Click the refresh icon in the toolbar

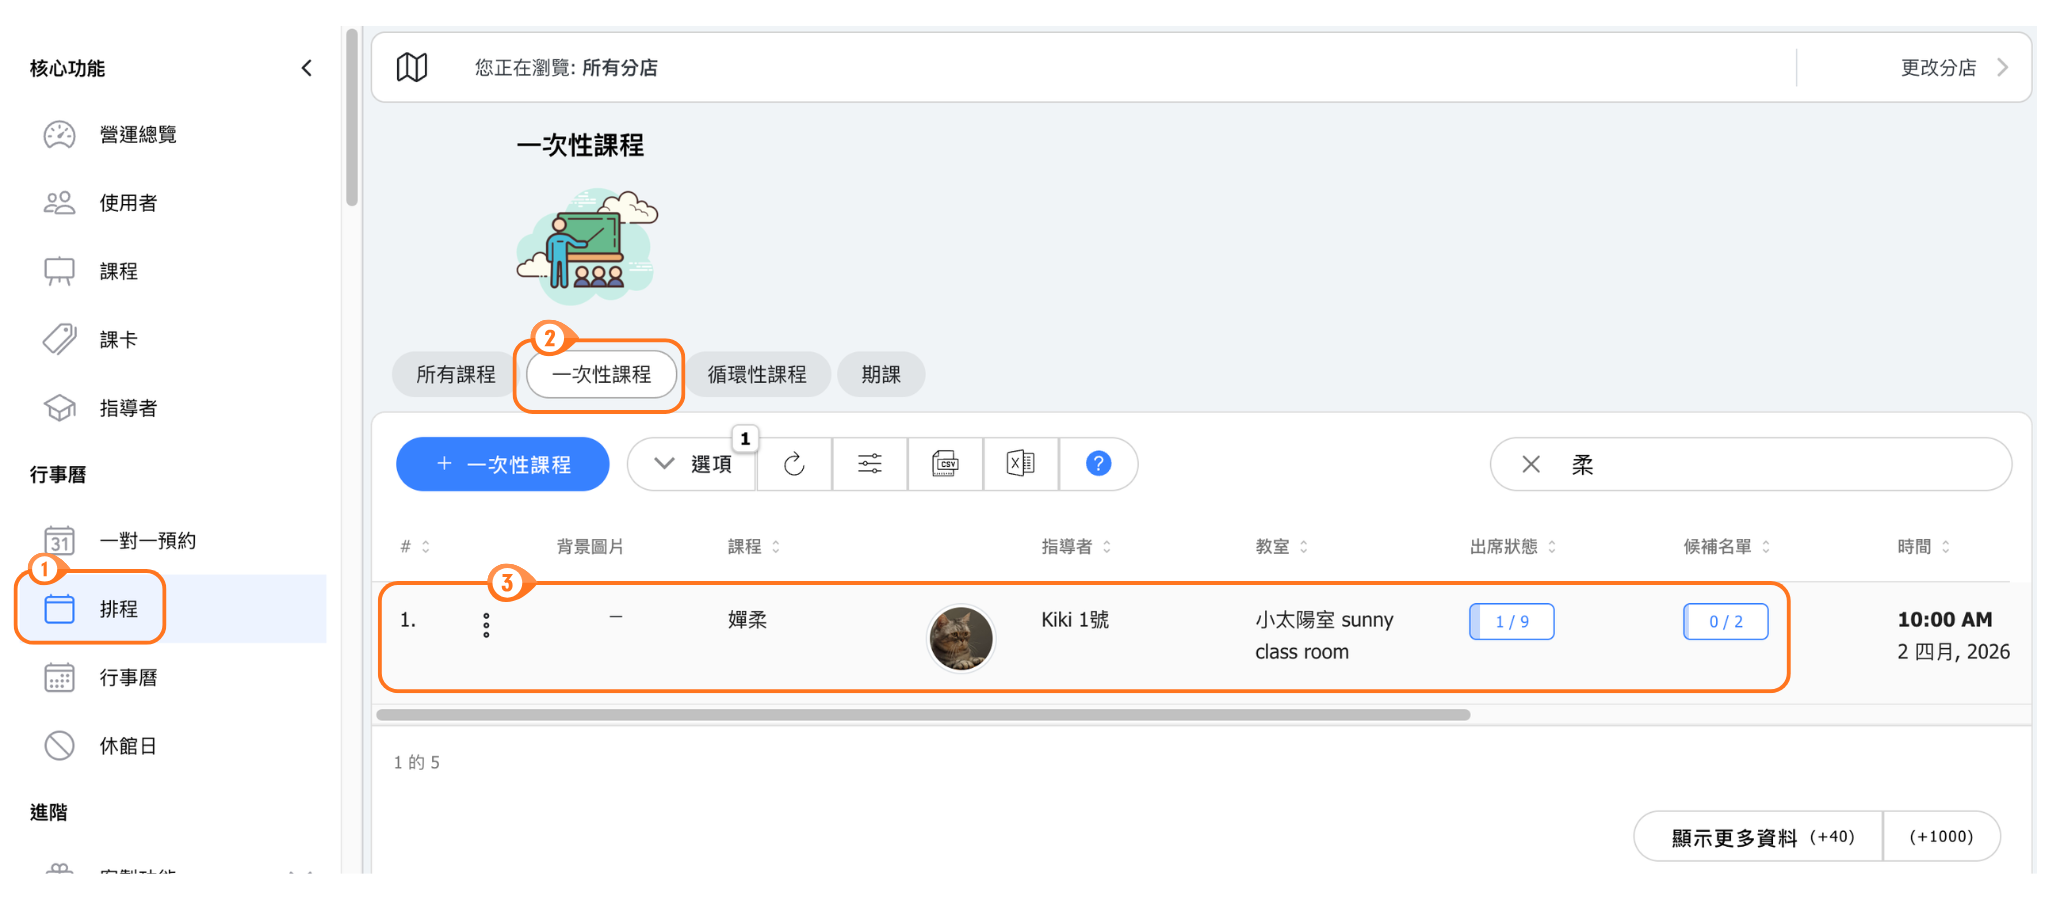coord(794,464)
